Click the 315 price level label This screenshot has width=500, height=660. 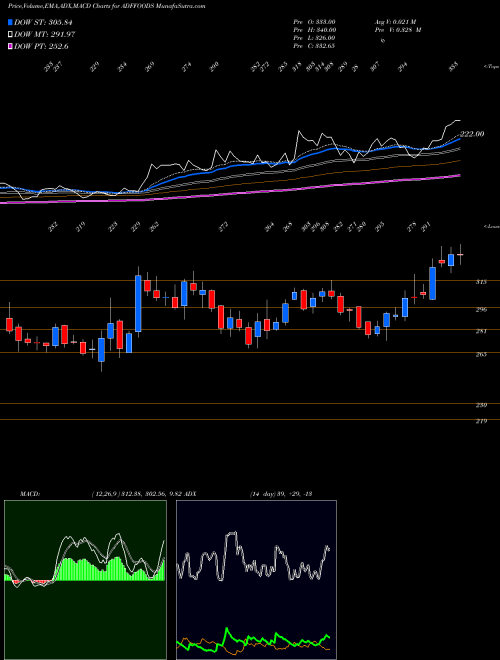481,282
